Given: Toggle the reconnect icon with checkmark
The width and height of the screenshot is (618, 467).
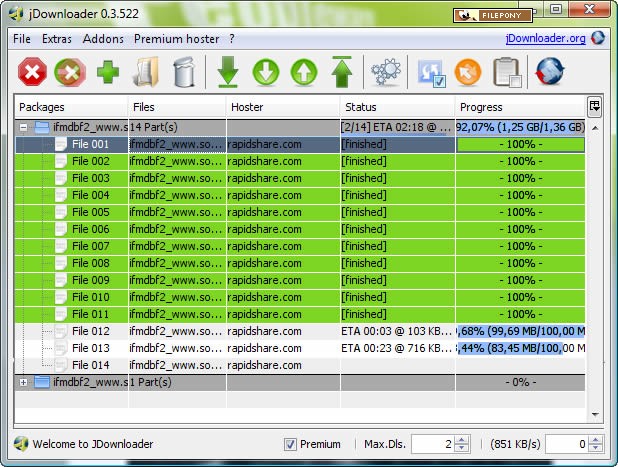Looking at the screenshot, I should [x=431, y=73].
